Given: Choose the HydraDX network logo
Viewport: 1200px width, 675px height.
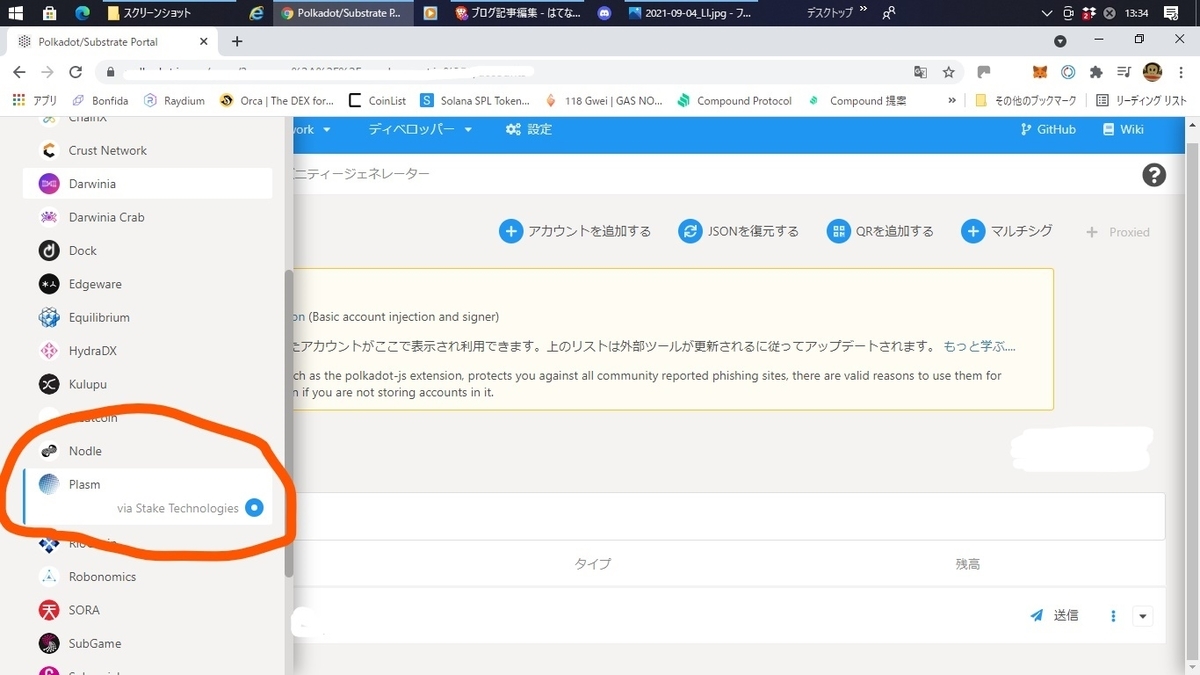Looking at the screenshot, I should (x=49, y=351).
